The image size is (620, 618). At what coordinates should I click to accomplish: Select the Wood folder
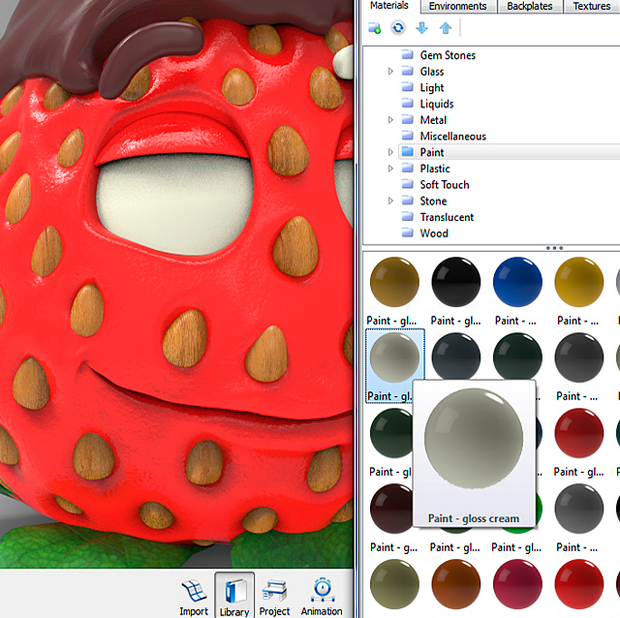pos(434,233)
